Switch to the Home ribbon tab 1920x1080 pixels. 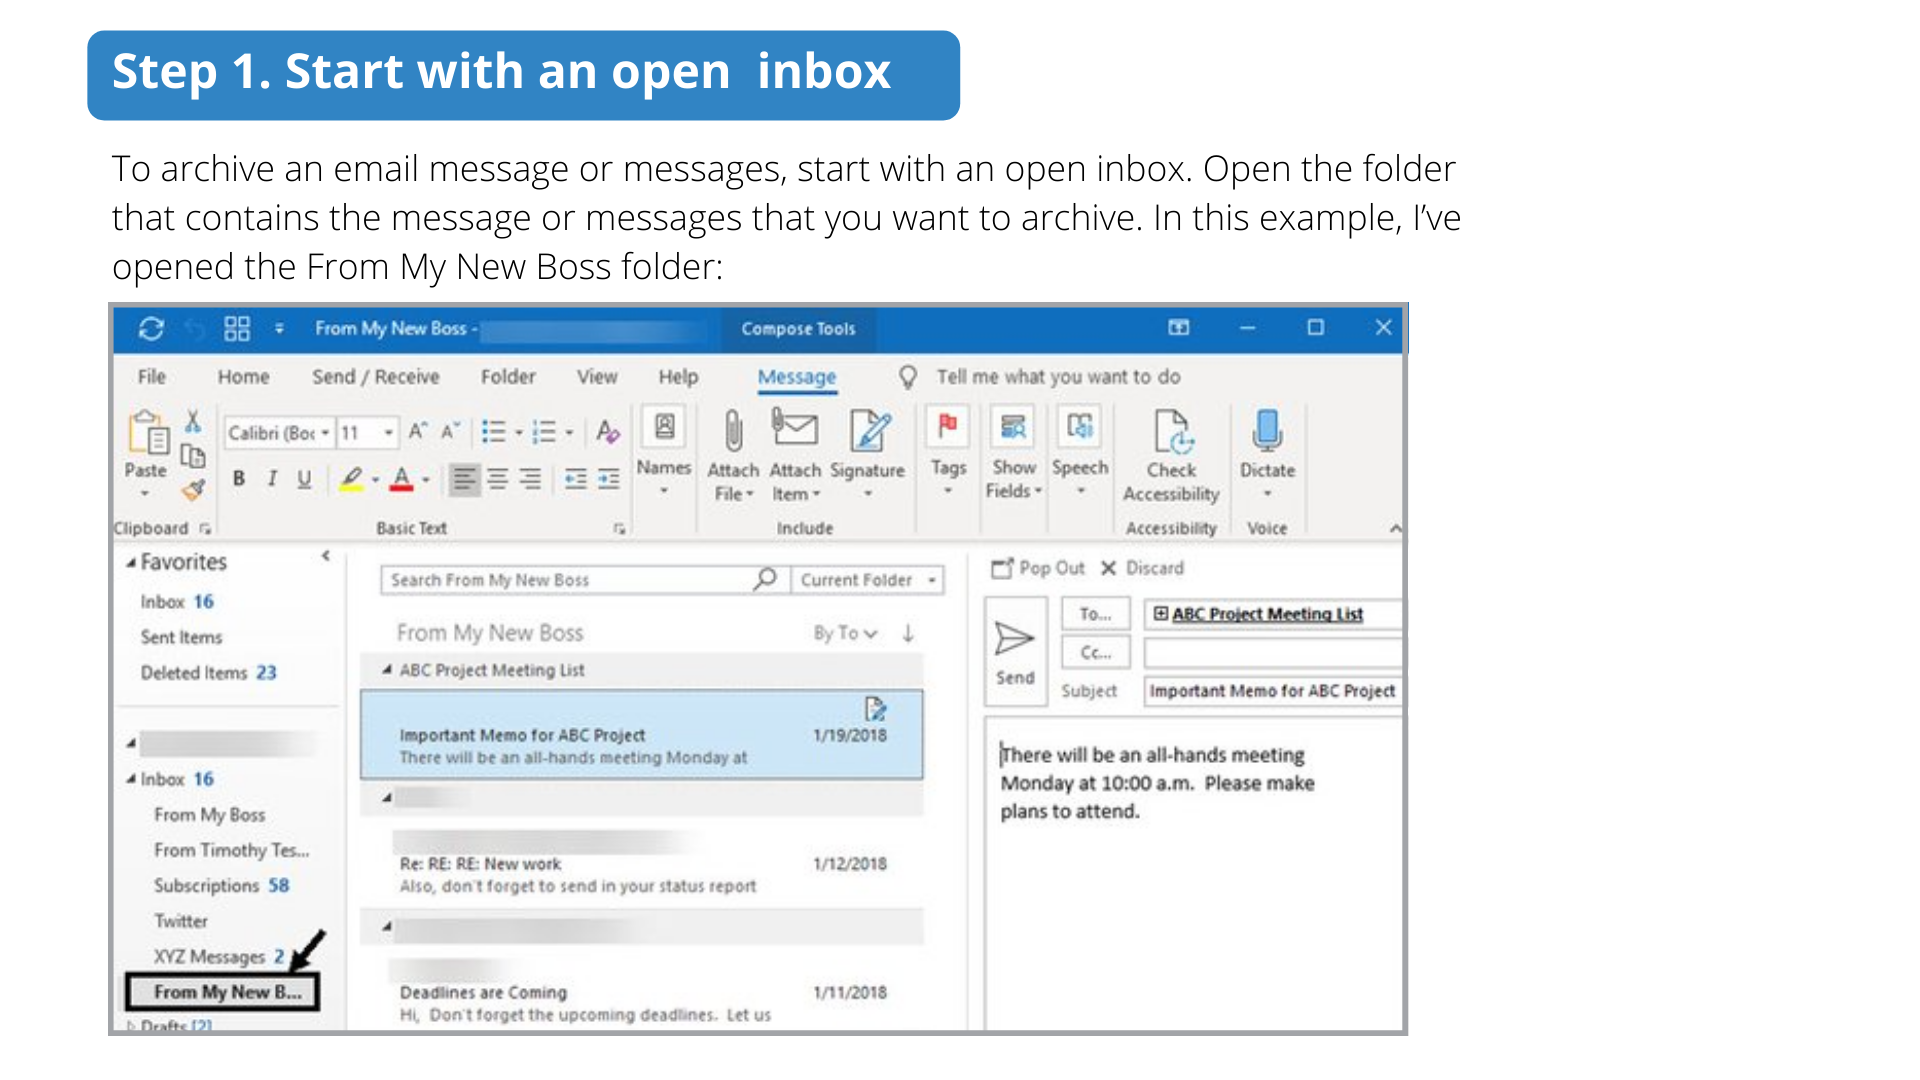tap(243, 377)
